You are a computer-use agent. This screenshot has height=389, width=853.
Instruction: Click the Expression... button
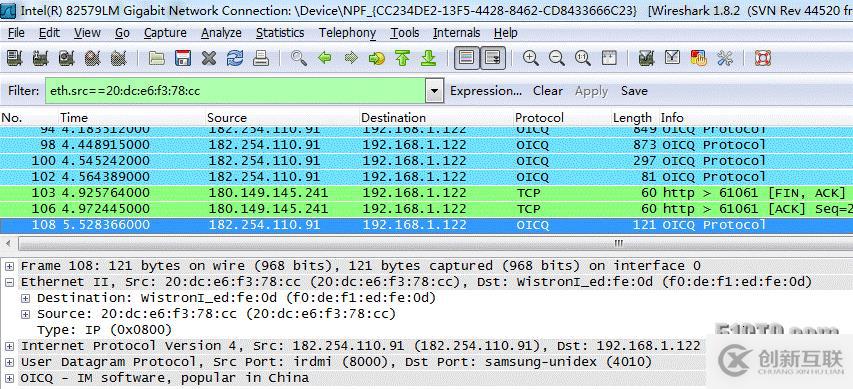click(x=486, y=91)
